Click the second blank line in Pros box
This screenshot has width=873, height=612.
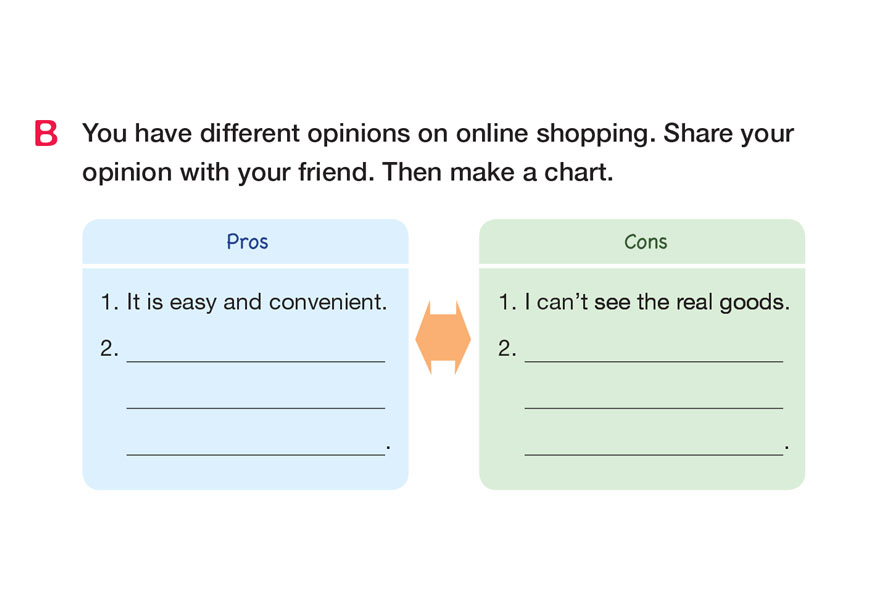256,404
